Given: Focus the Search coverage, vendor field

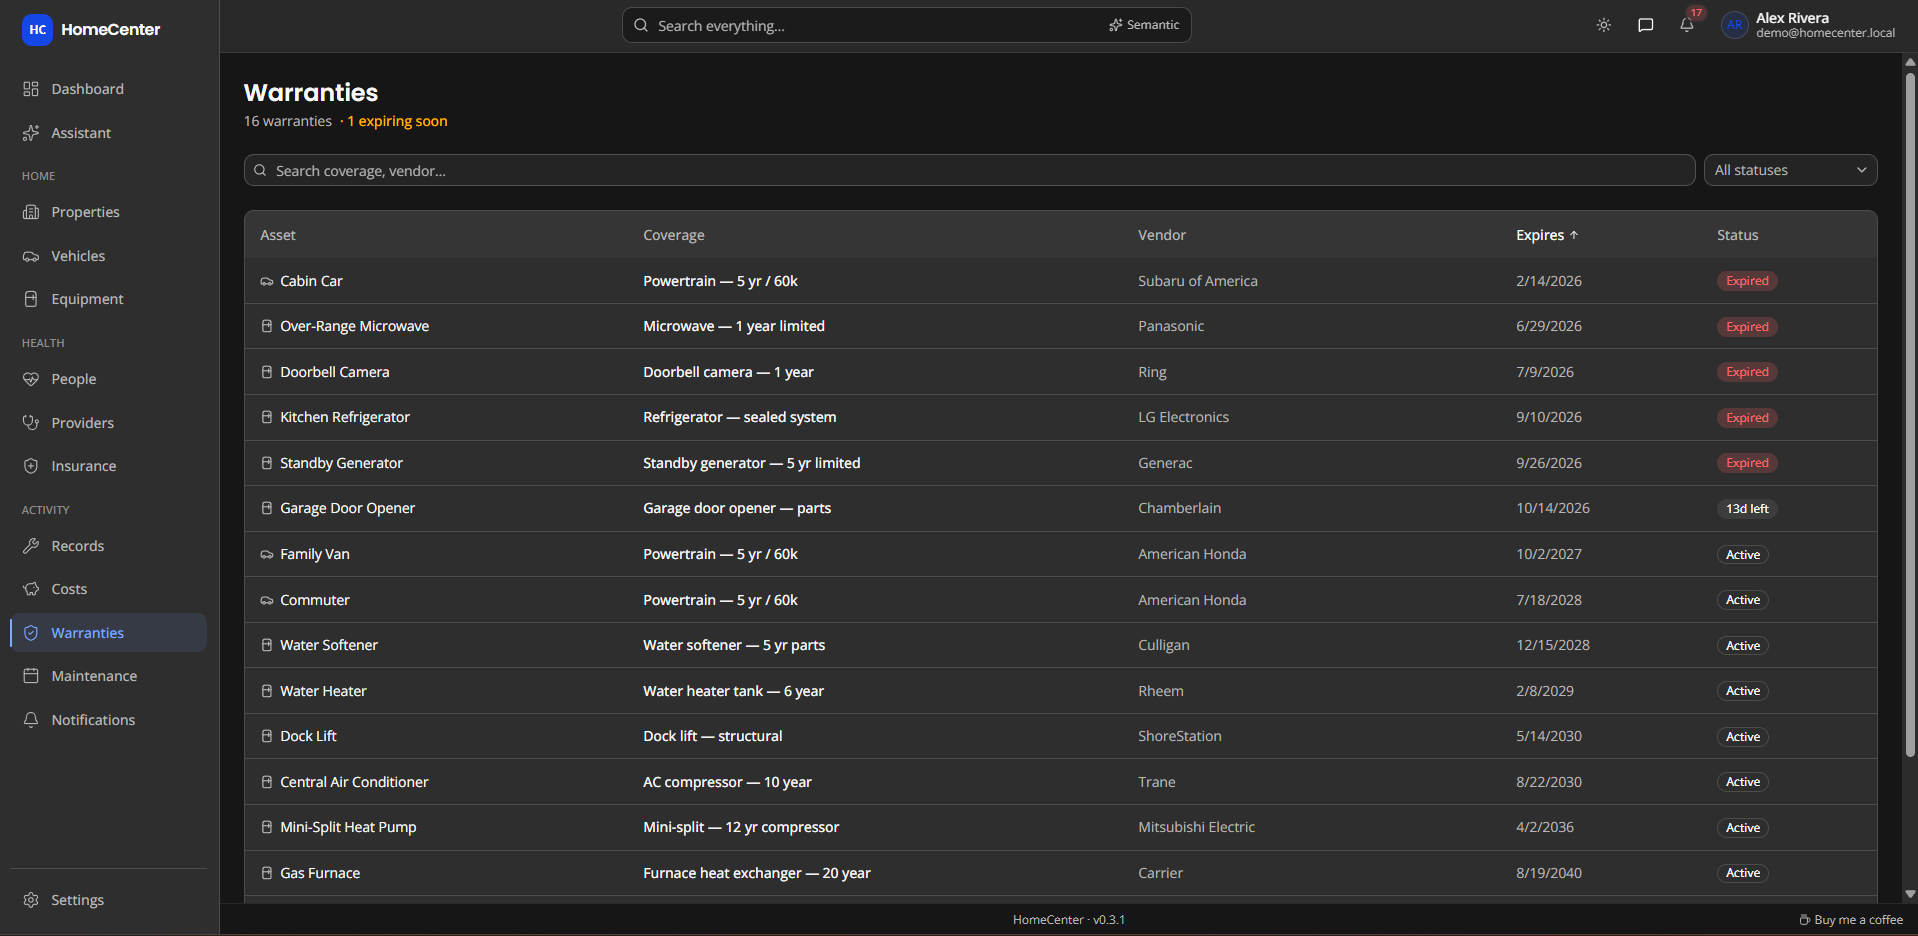Looking at the screenshot, I should pos(969,170).
